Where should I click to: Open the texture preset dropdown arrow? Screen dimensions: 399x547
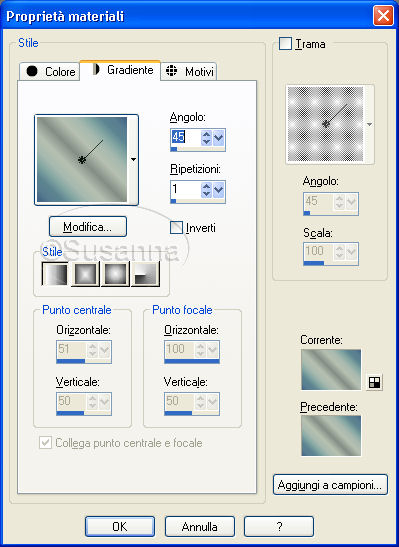[369, 125]
